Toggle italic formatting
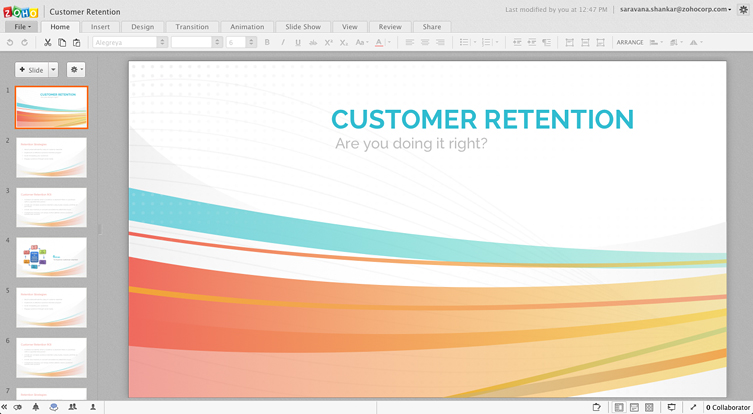The height and width of the screenshot is (414, 753). (283, 43)
